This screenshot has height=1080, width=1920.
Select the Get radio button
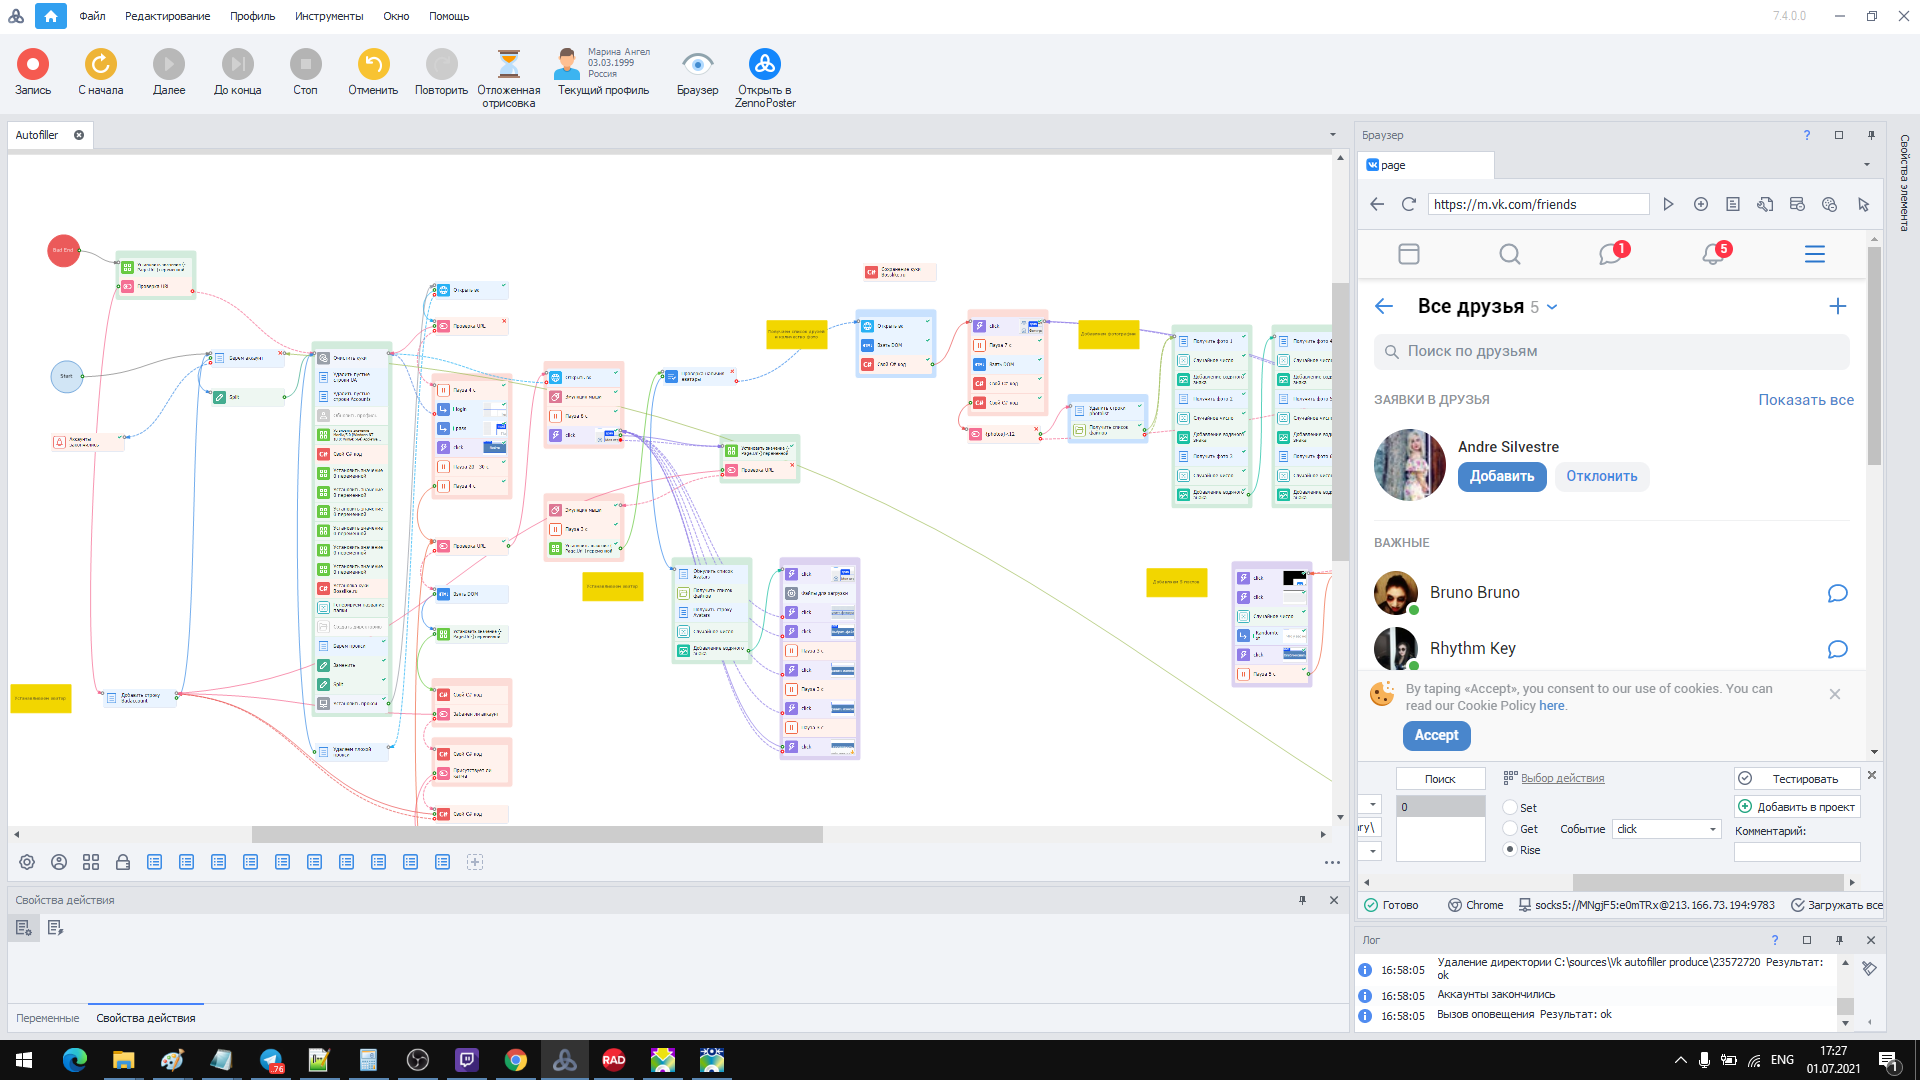click(1510, 829)
